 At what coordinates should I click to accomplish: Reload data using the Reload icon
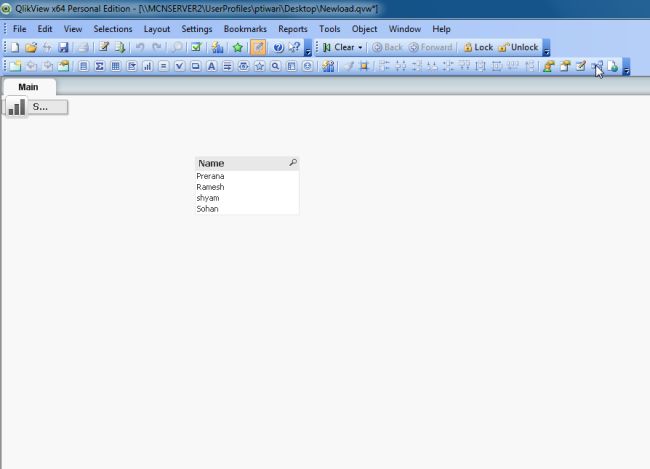click(120, 47)
